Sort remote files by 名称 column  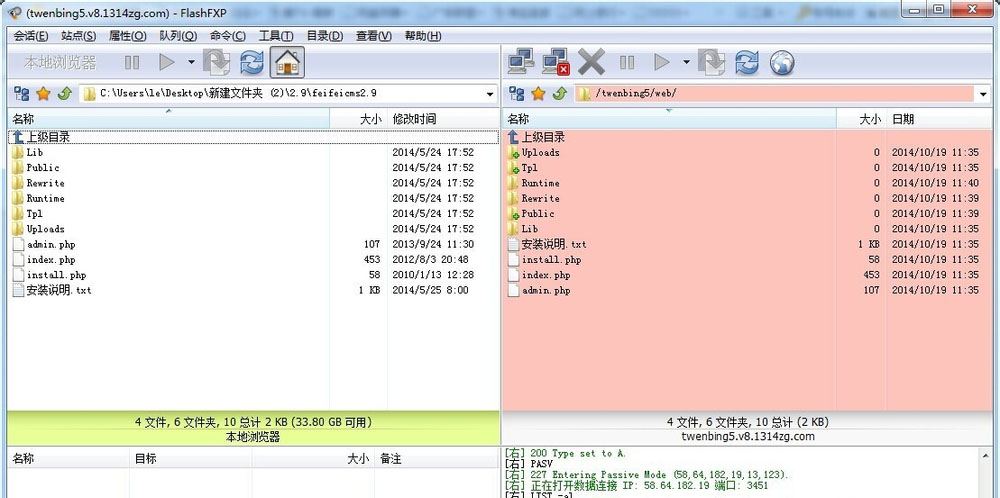(669, 119)
